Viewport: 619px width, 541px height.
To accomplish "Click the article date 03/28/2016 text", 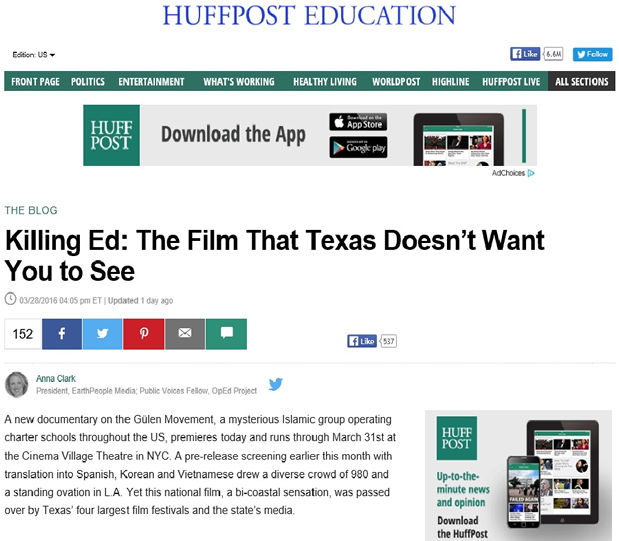I will (x=60, y=301).
